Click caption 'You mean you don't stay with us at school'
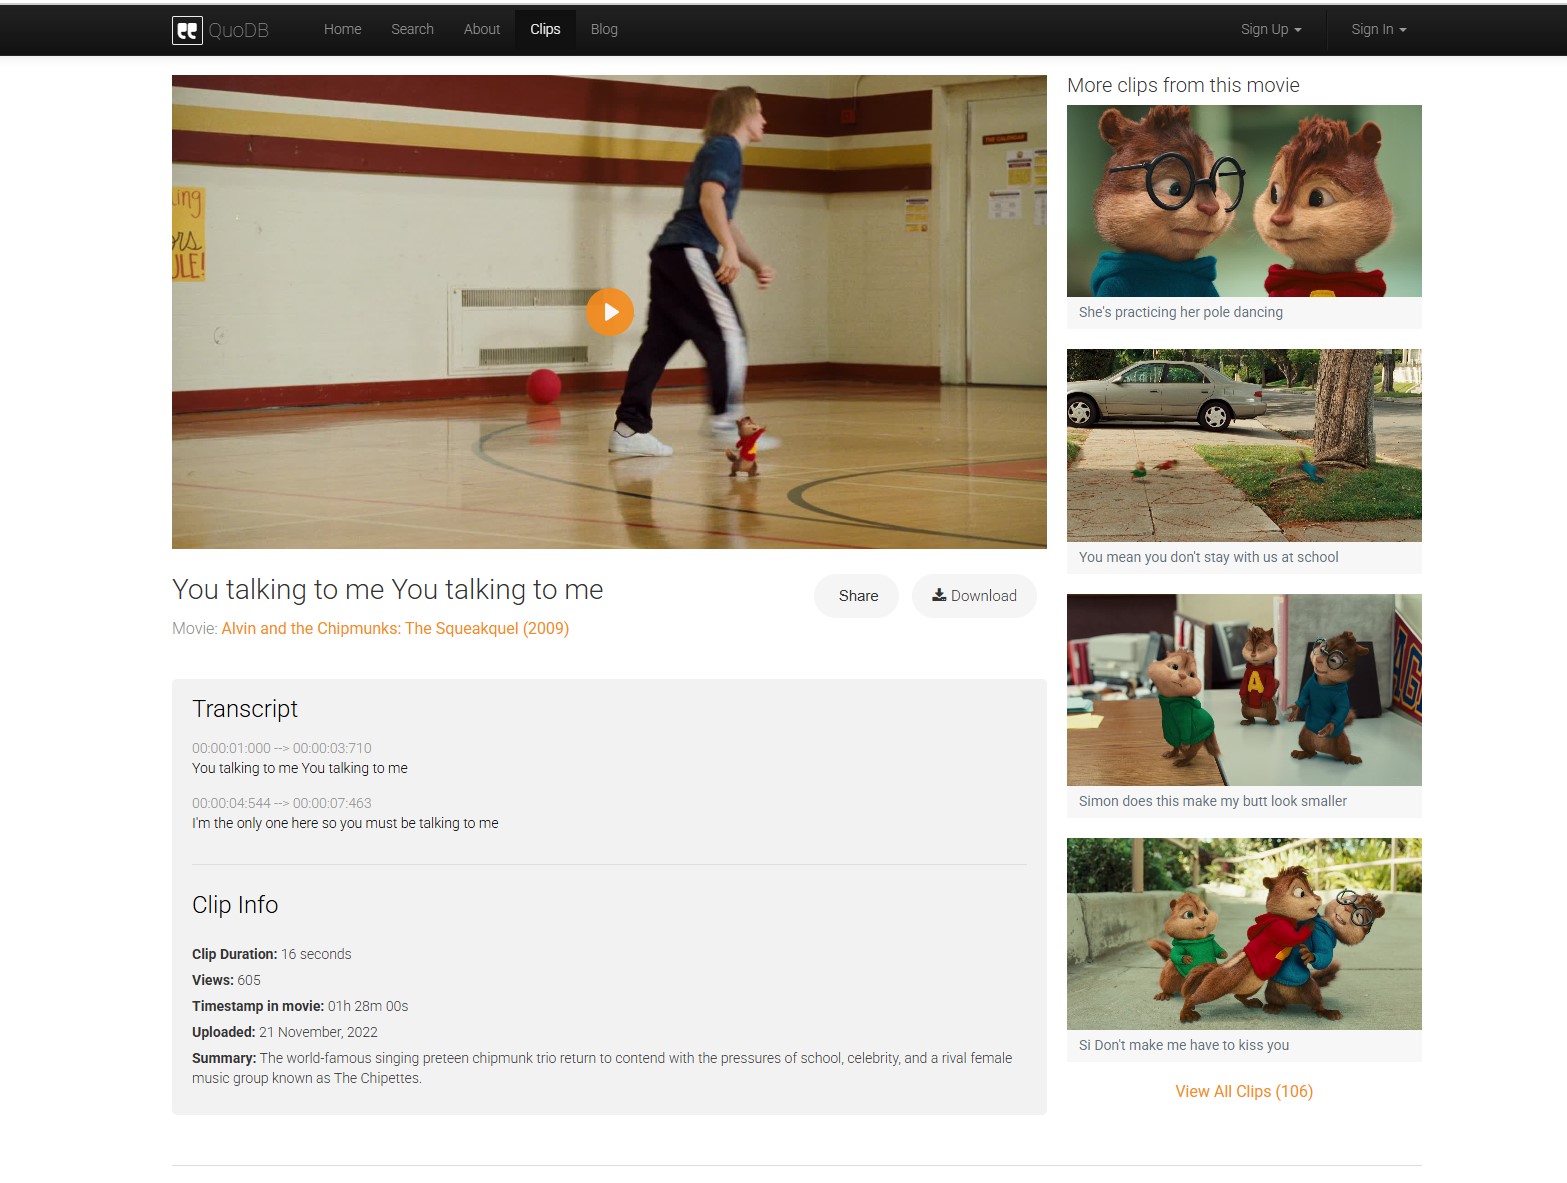The width and height of the screenshot is (1567, 1183). [x=1209, y=557]
